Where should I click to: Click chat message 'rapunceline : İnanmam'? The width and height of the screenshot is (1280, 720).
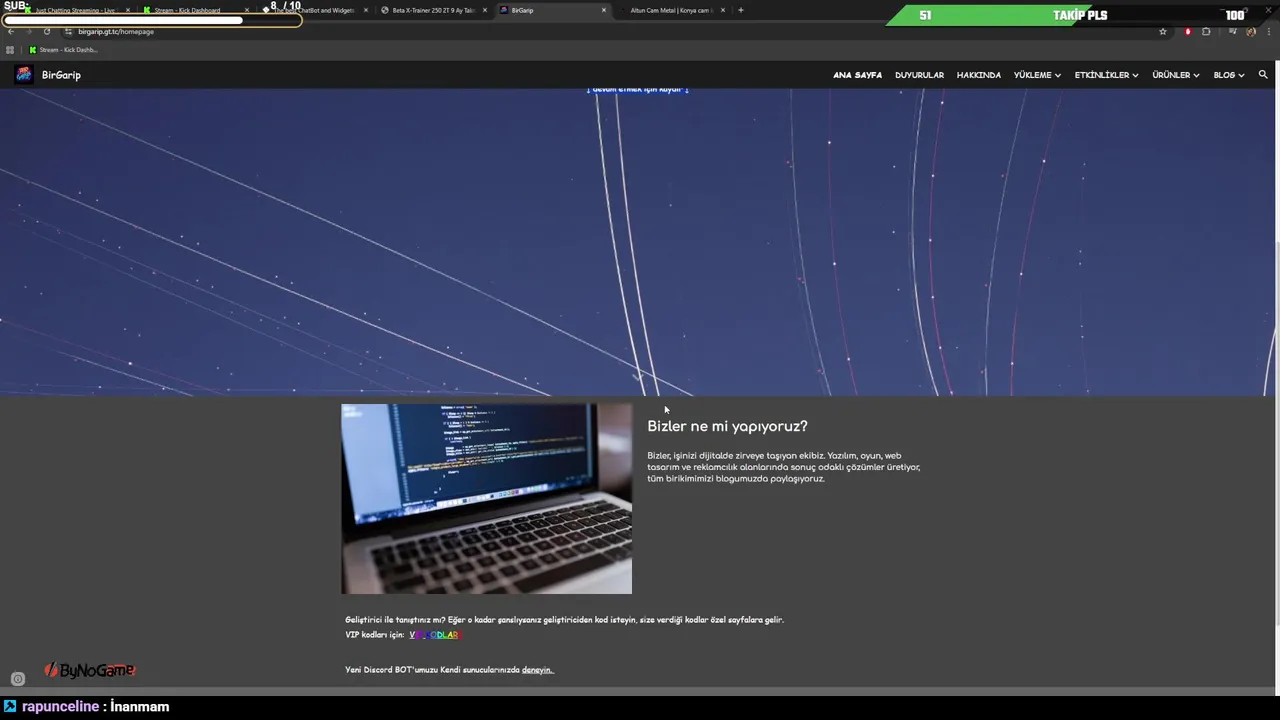click(86, 707)
